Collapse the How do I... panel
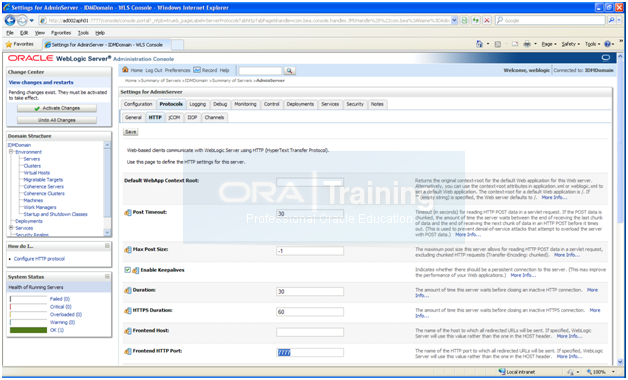This screenshot has width=628, height=380. [x=107, y=246]
